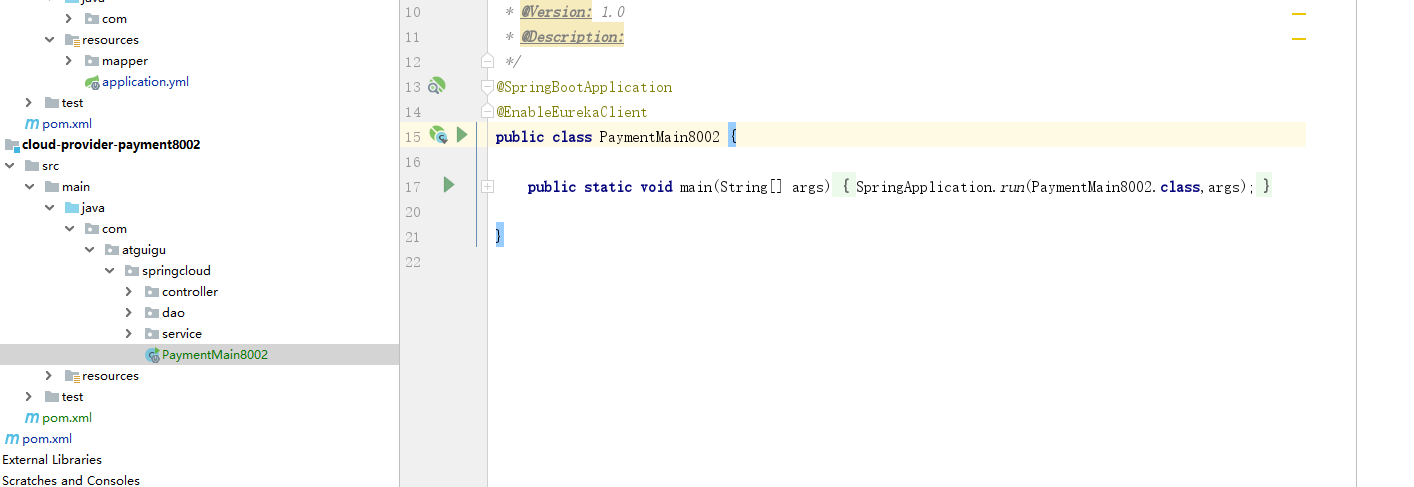1414x487 pixels.
Task: Toggle fold marker beside @SpringBootApplication
Action: 487,86
